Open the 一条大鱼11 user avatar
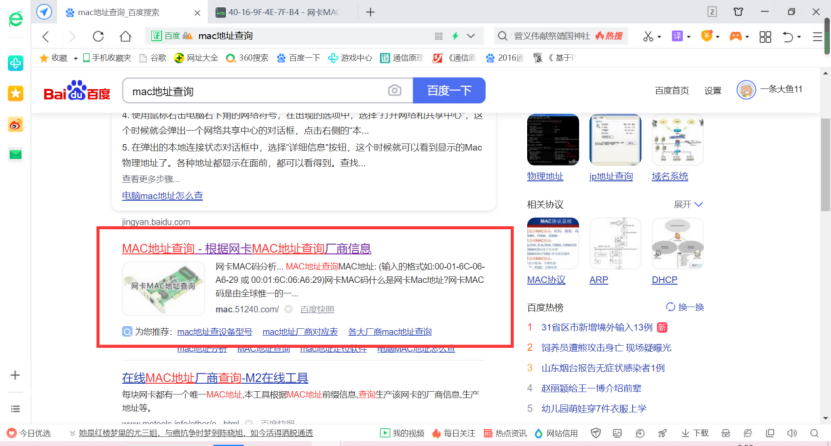The image size is (831, 446). (x=746, y=90)
